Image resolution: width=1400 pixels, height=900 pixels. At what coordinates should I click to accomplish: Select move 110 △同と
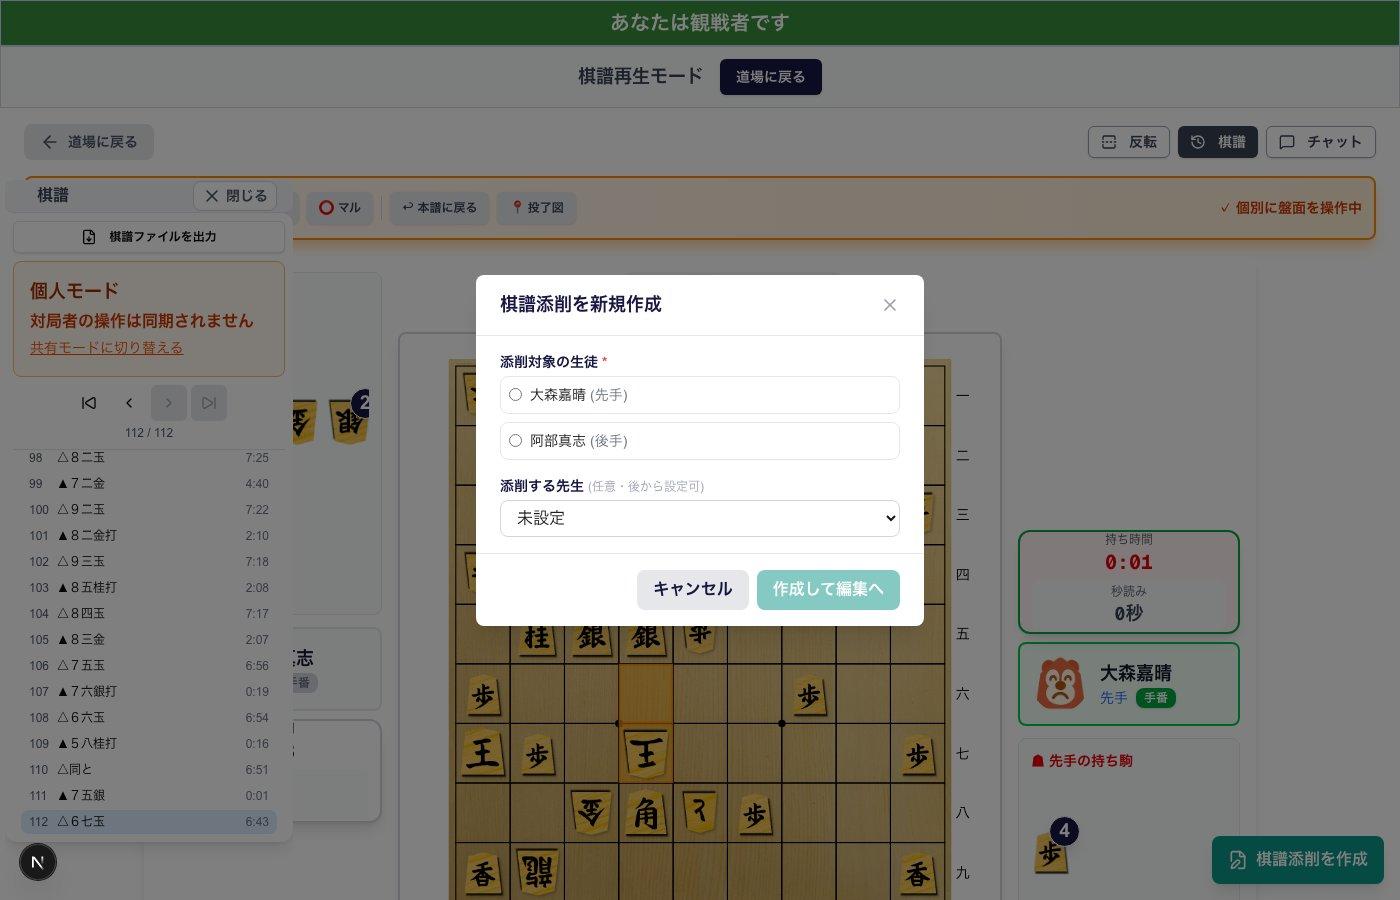click(x=149, y=770)
